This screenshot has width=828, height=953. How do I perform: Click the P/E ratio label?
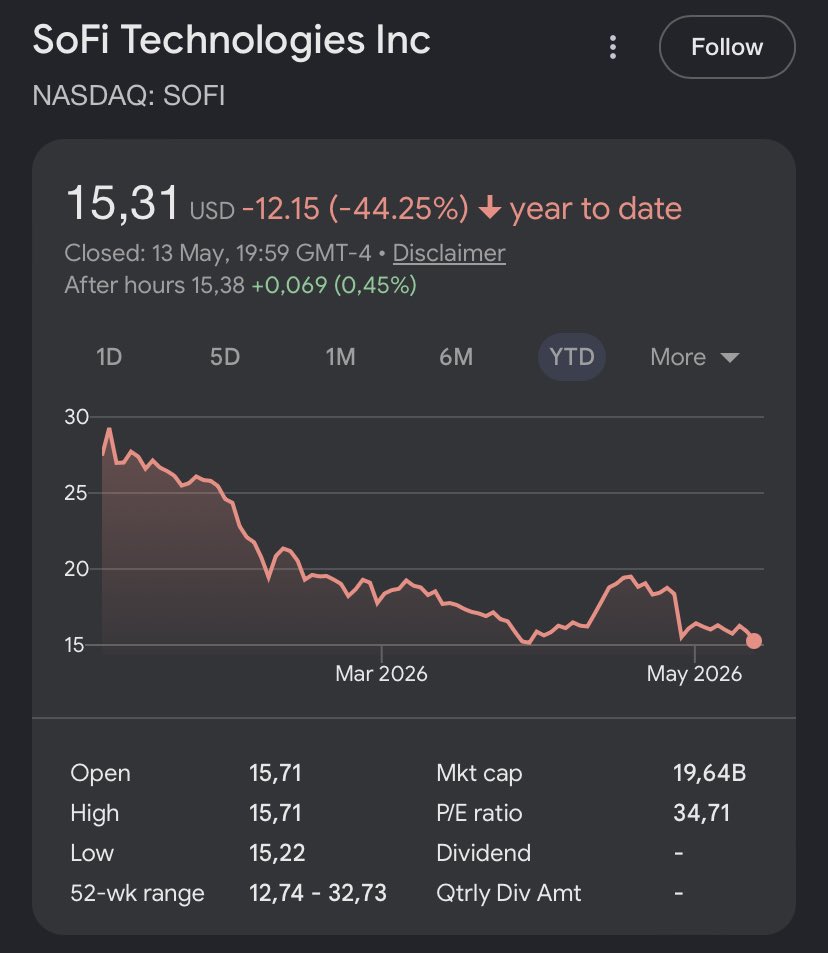pos(479,813)
